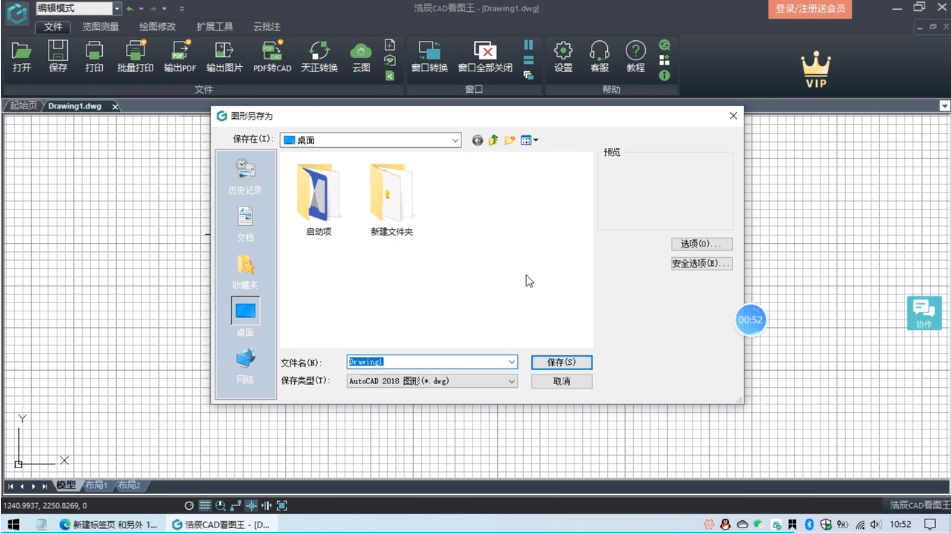Screen dimensions: 951x533
Task: Click the VIP crown icon
Action: 816,69
